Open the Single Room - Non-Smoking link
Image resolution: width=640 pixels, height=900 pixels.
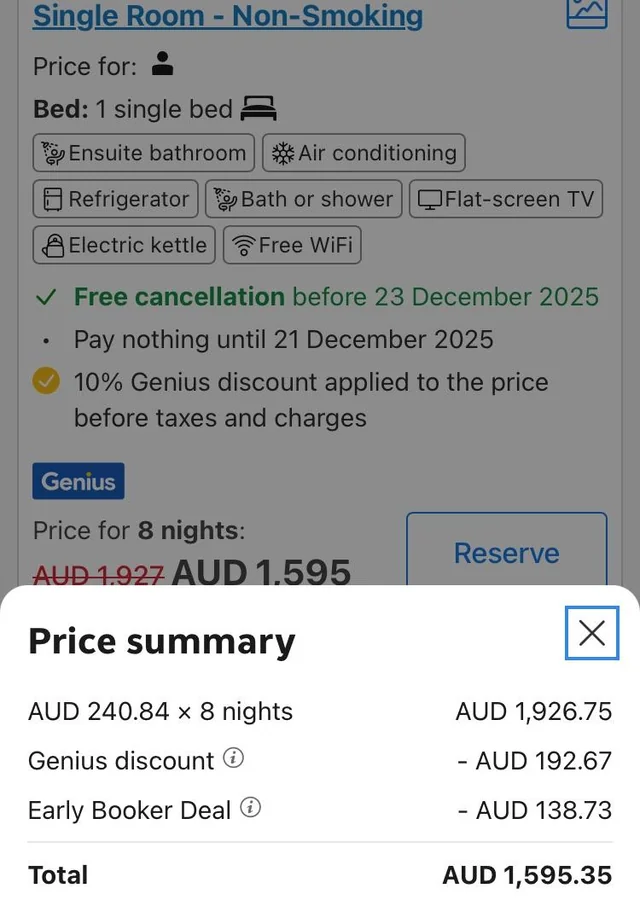tap(228, 15)
